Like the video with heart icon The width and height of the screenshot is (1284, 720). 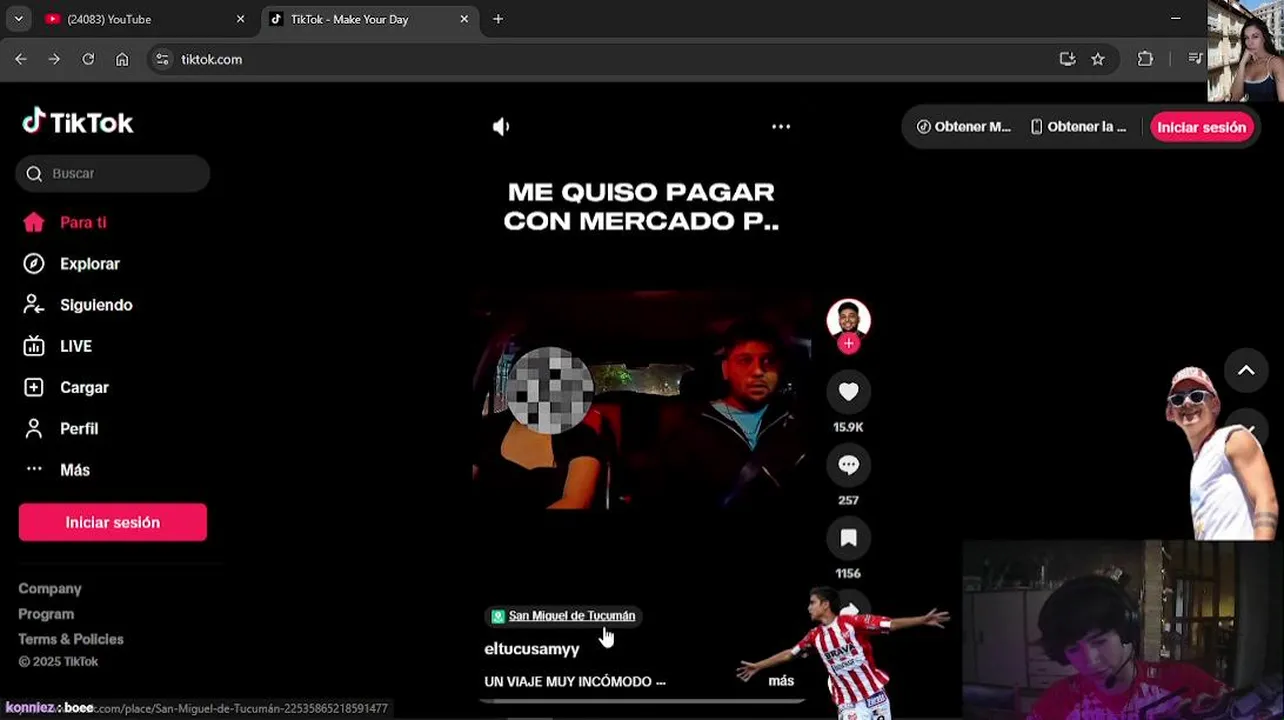click(848, 392)
